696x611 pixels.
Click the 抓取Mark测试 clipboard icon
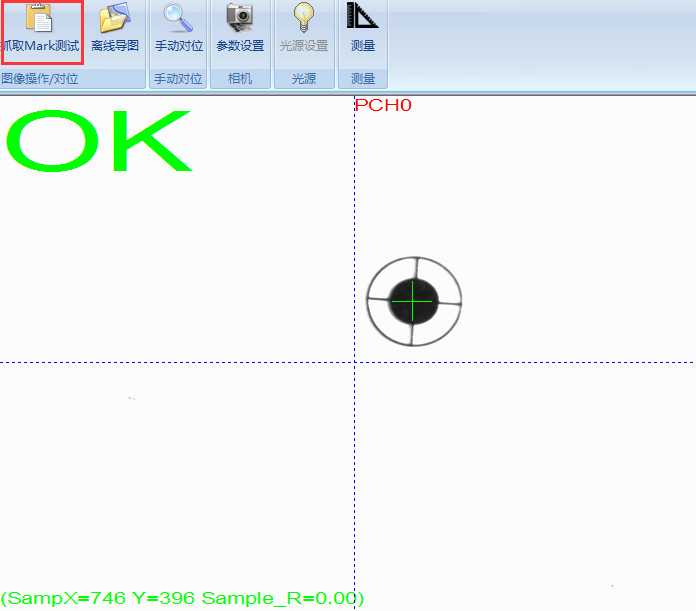pos(40,19)
